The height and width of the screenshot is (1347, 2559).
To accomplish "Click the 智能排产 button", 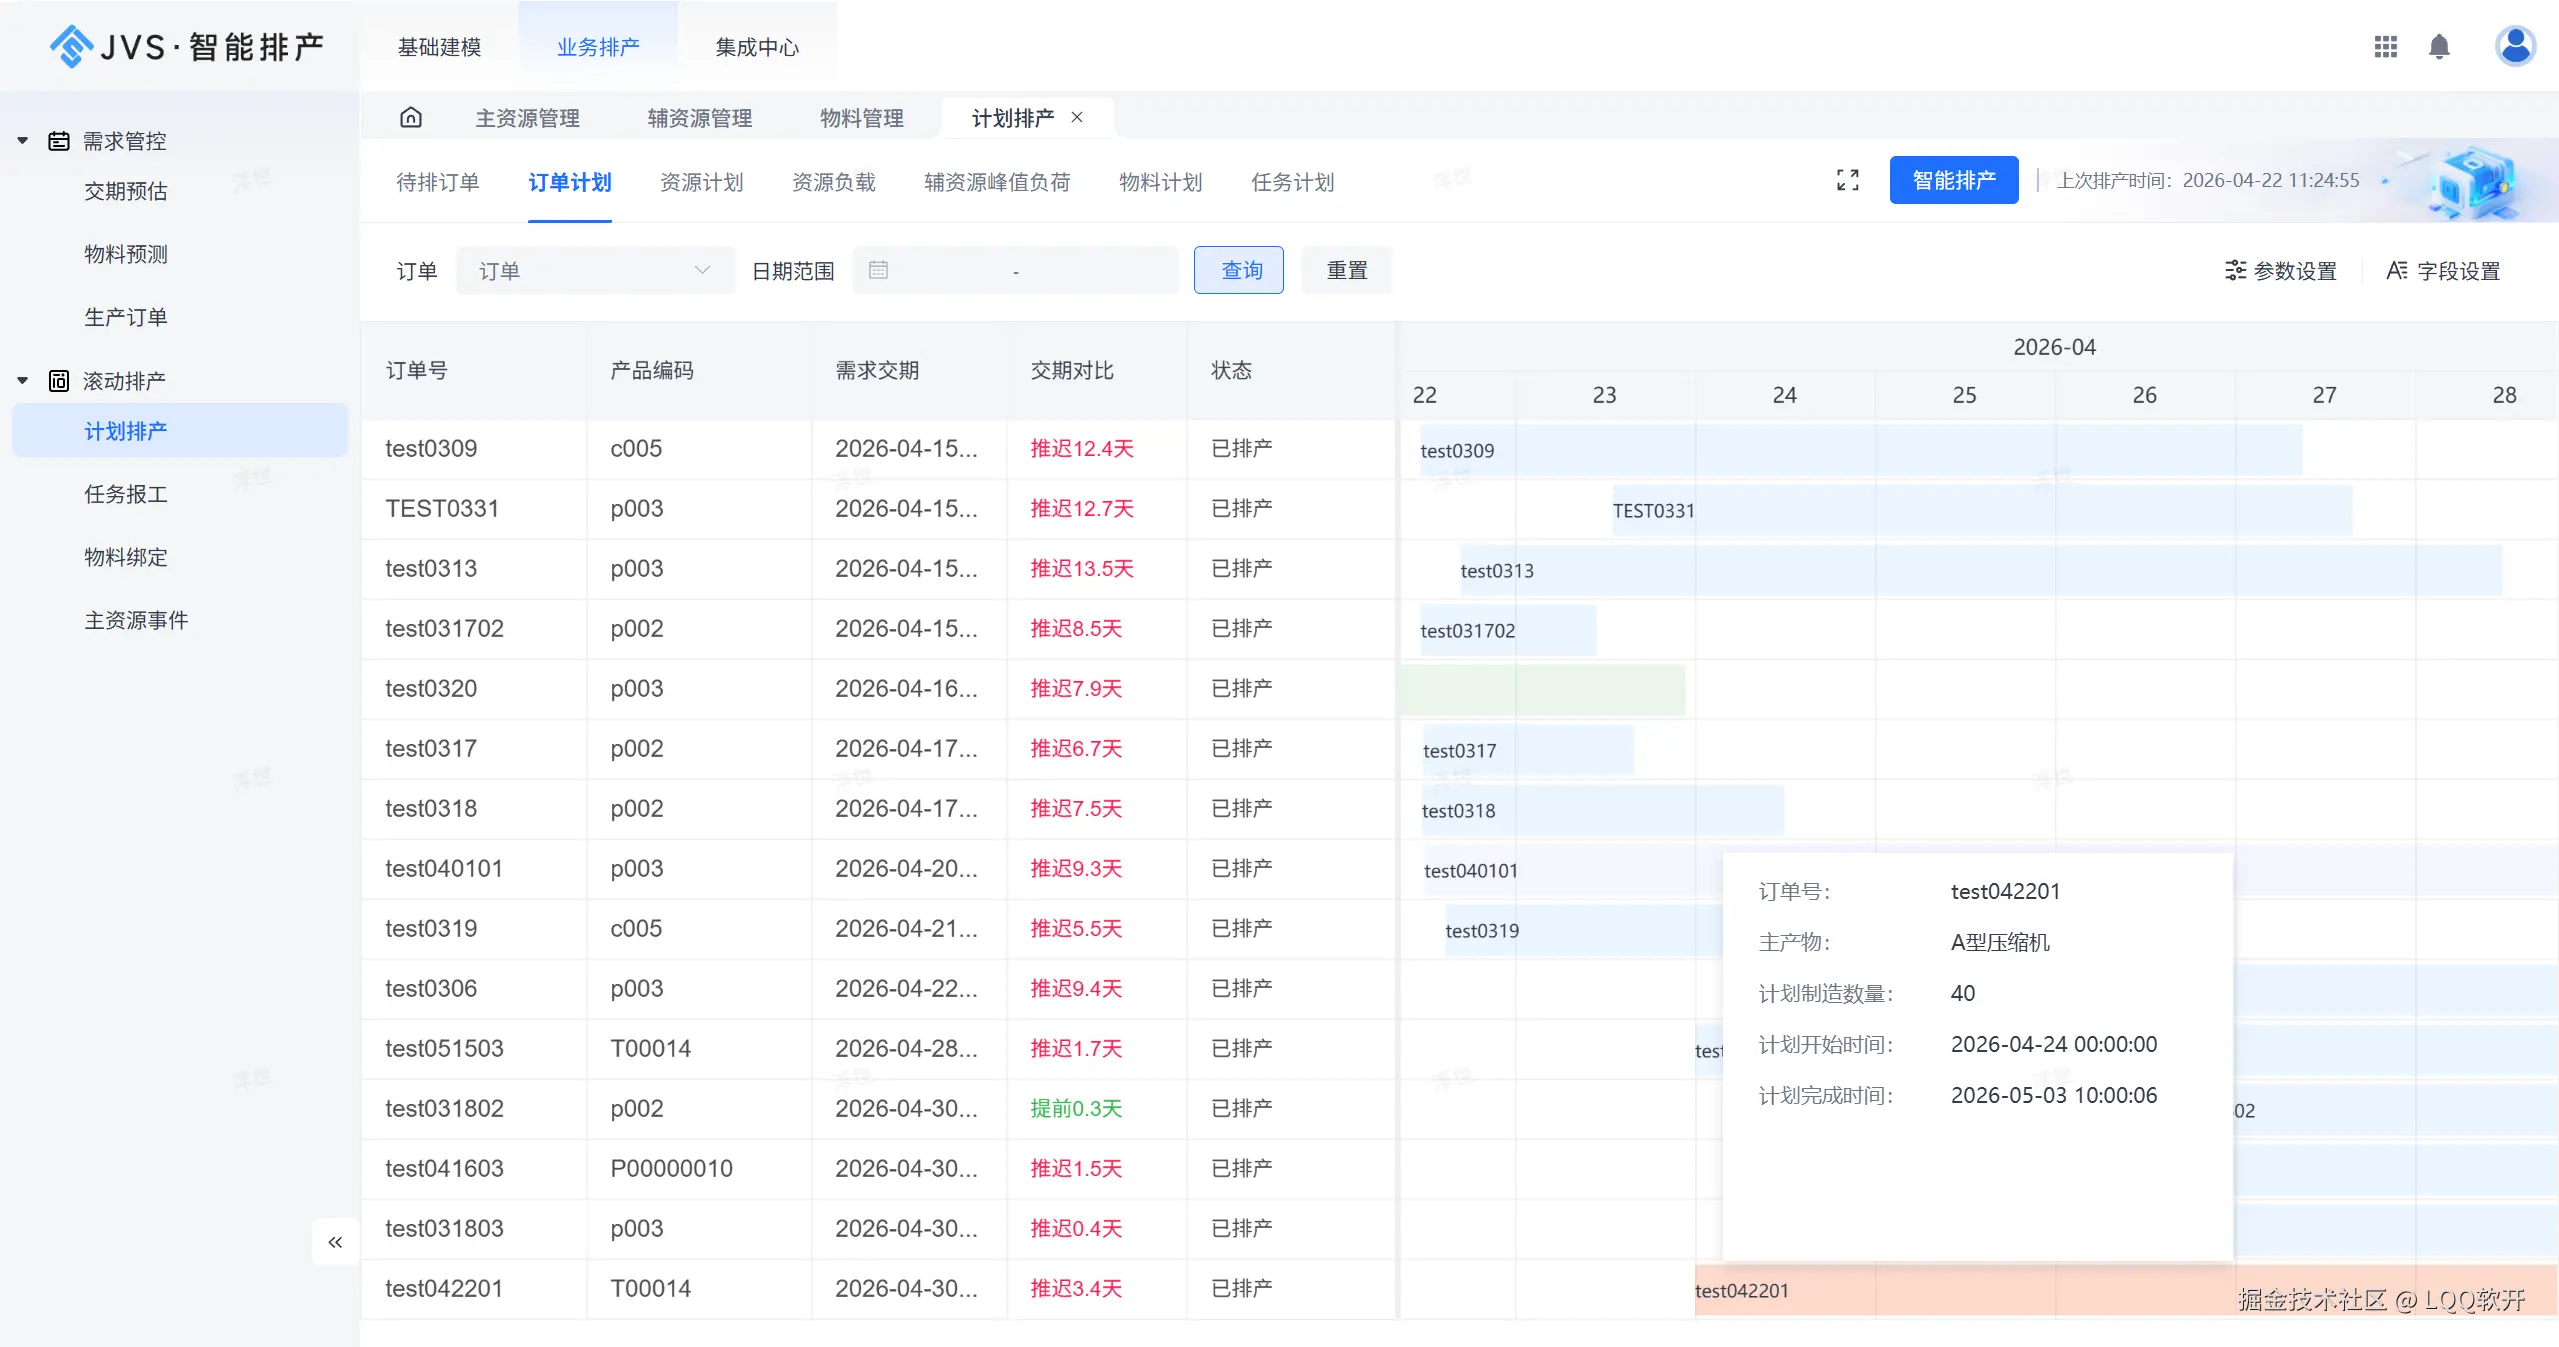I will coord(1953,180).
